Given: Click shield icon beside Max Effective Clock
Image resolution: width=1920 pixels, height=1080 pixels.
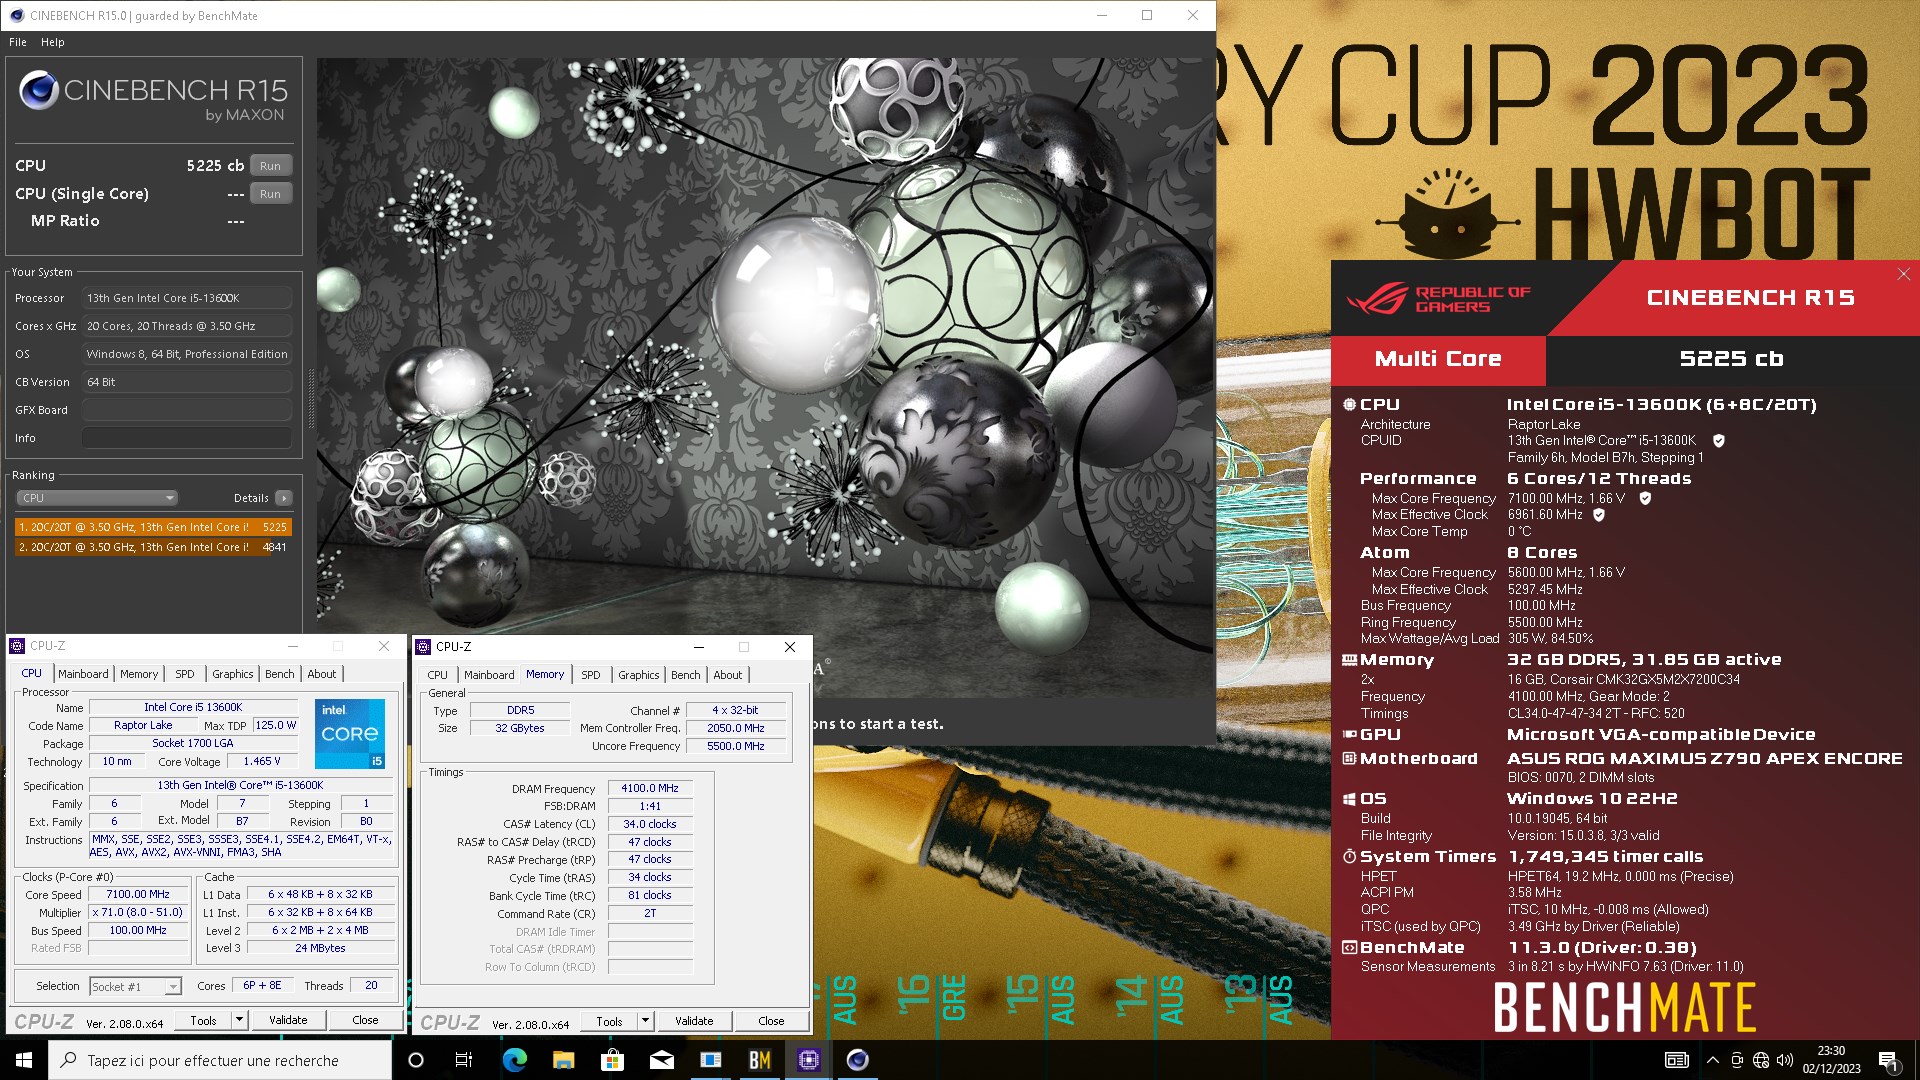Looking at the screenshot, I should point(1598,515).
